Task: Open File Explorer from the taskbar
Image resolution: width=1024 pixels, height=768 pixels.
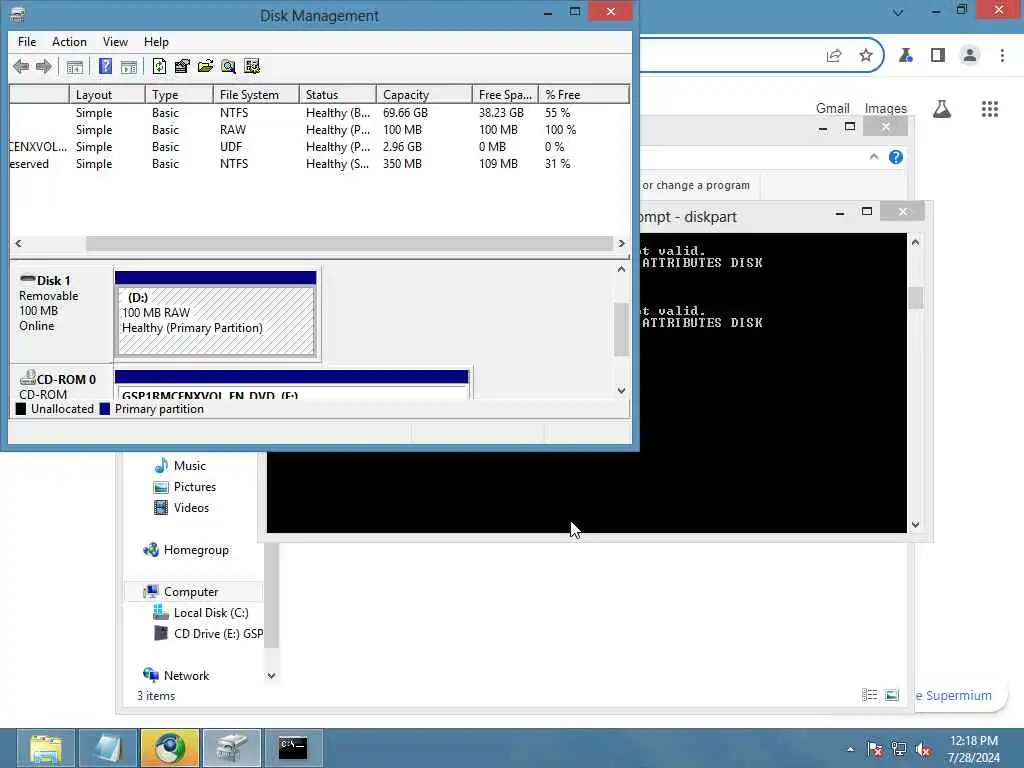Action: coord(46,748)
